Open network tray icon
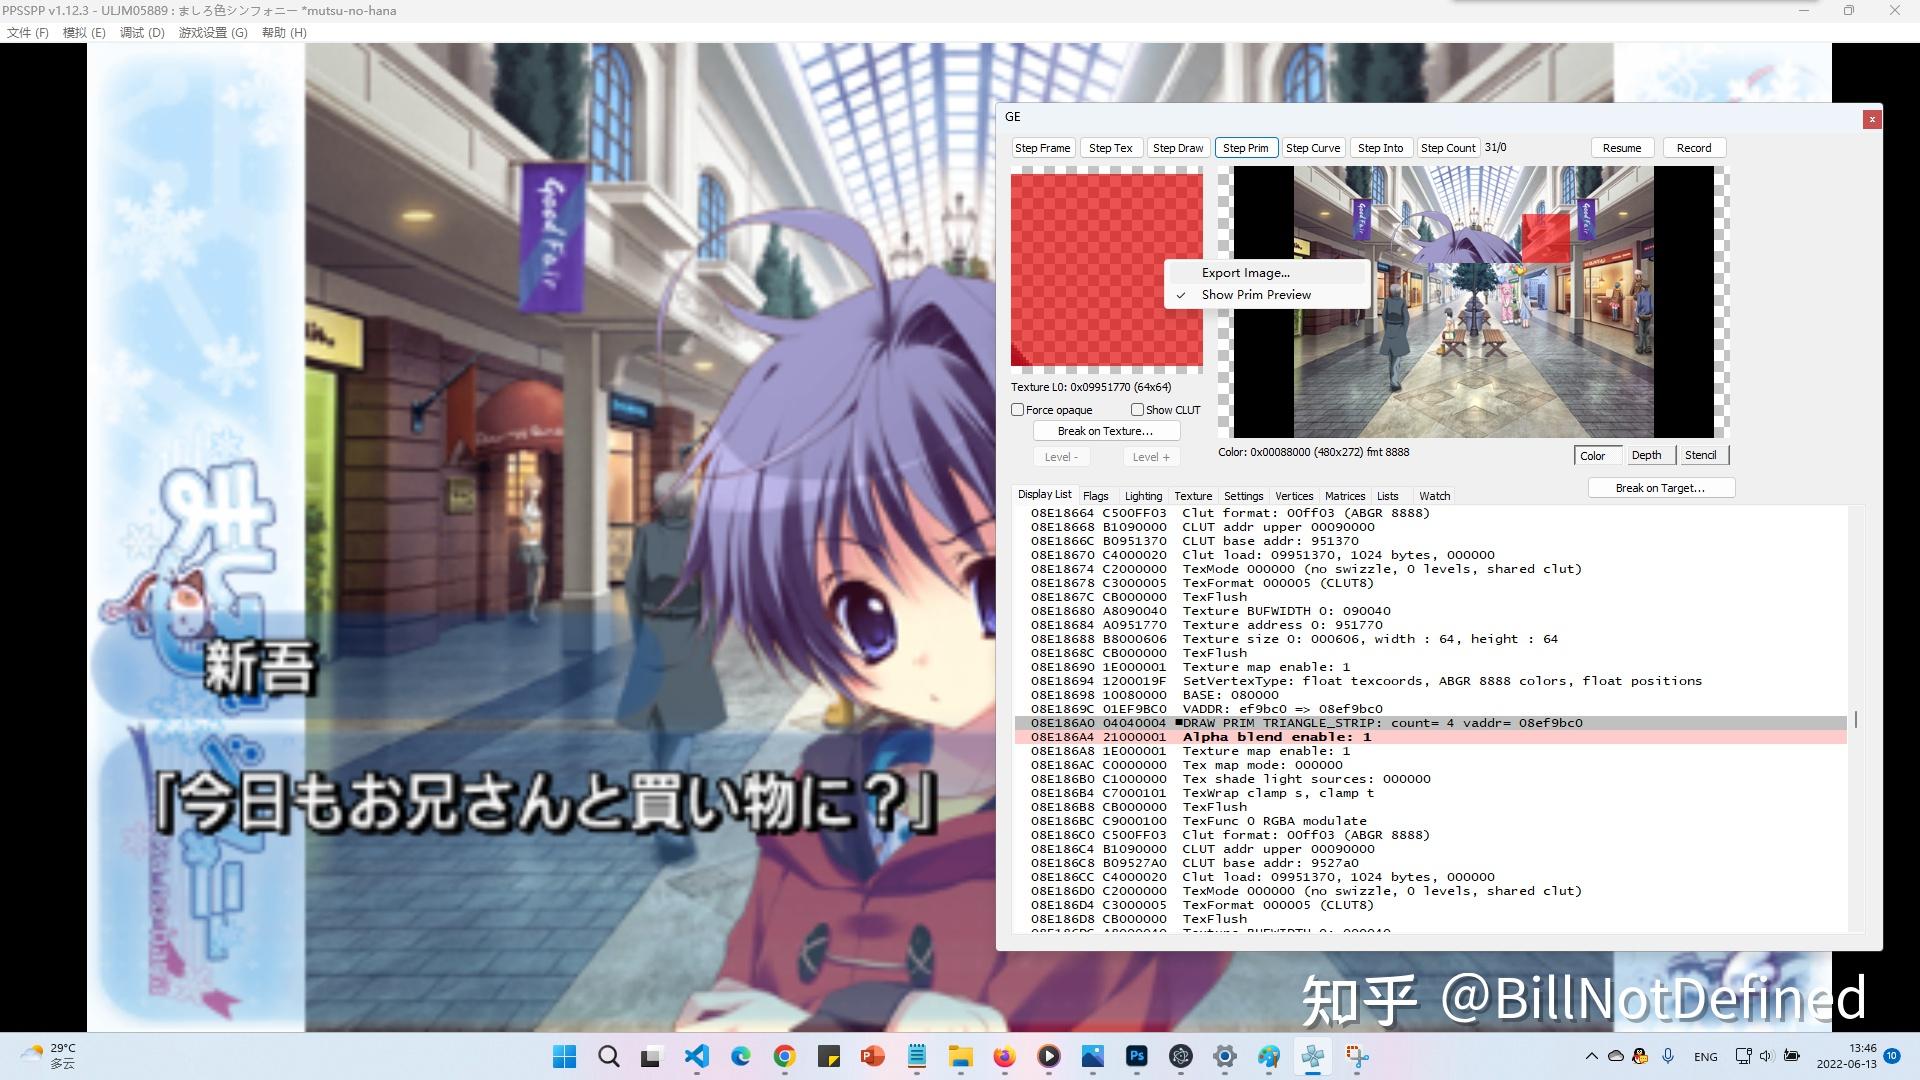Viewport: 1920px width, 1080px height. click(x=1743, y=1056)
